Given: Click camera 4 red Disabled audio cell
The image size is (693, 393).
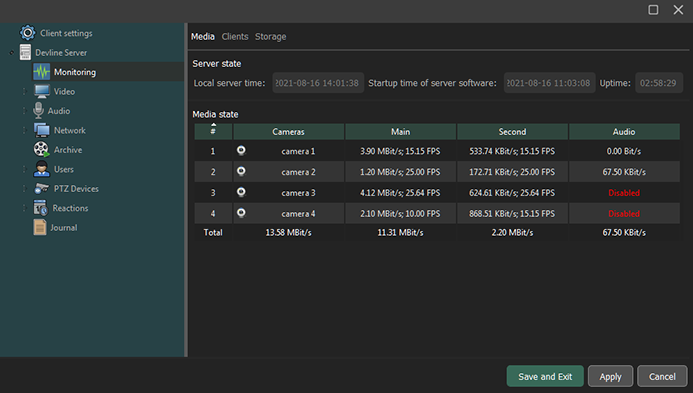Looking at the screenshot, I should coord(624,214).
